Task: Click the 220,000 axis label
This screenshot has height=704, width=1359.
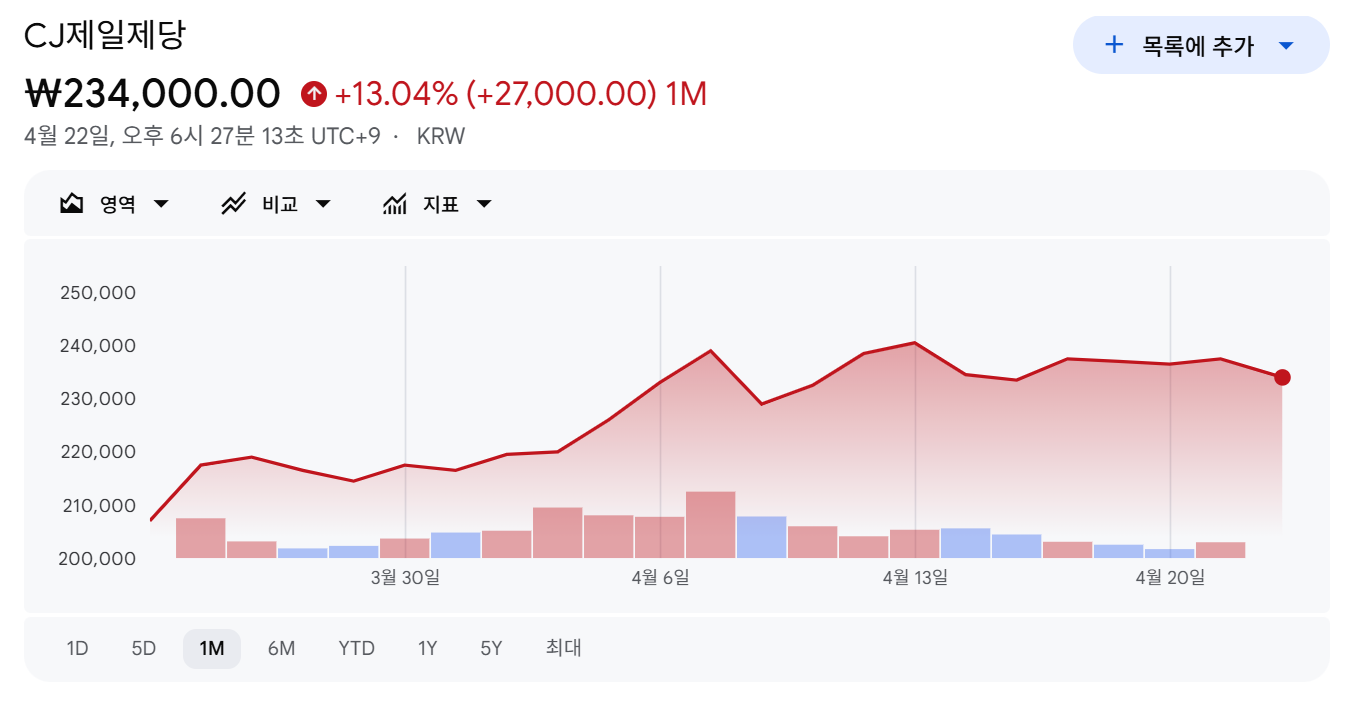Action: pos(99,452)
